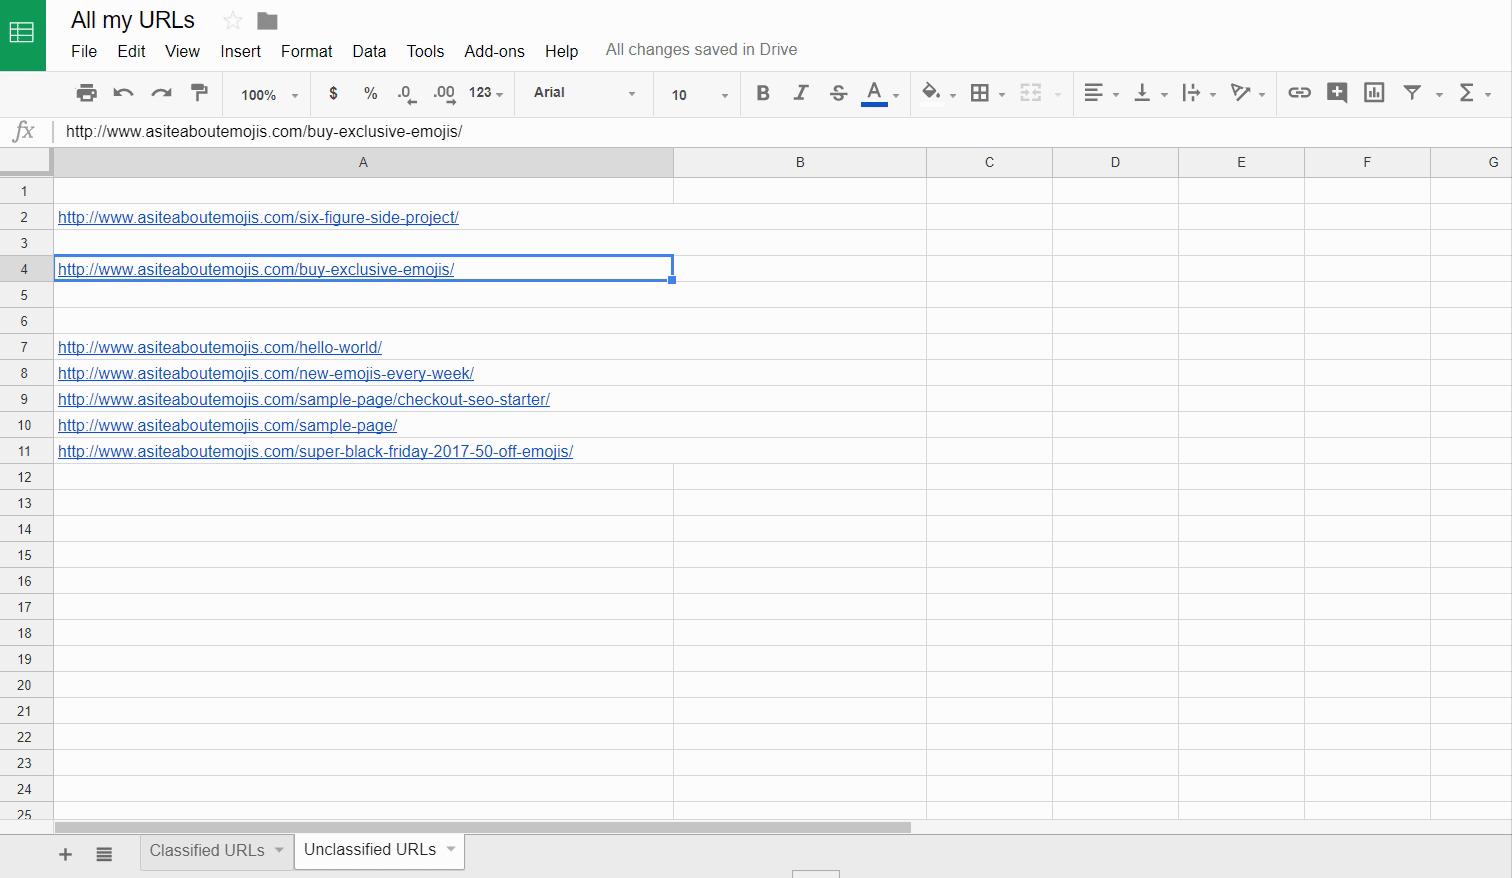Select the paint format tool
Image resolution: width=1512 pixels, height=878 pixels.
point(199,93)
